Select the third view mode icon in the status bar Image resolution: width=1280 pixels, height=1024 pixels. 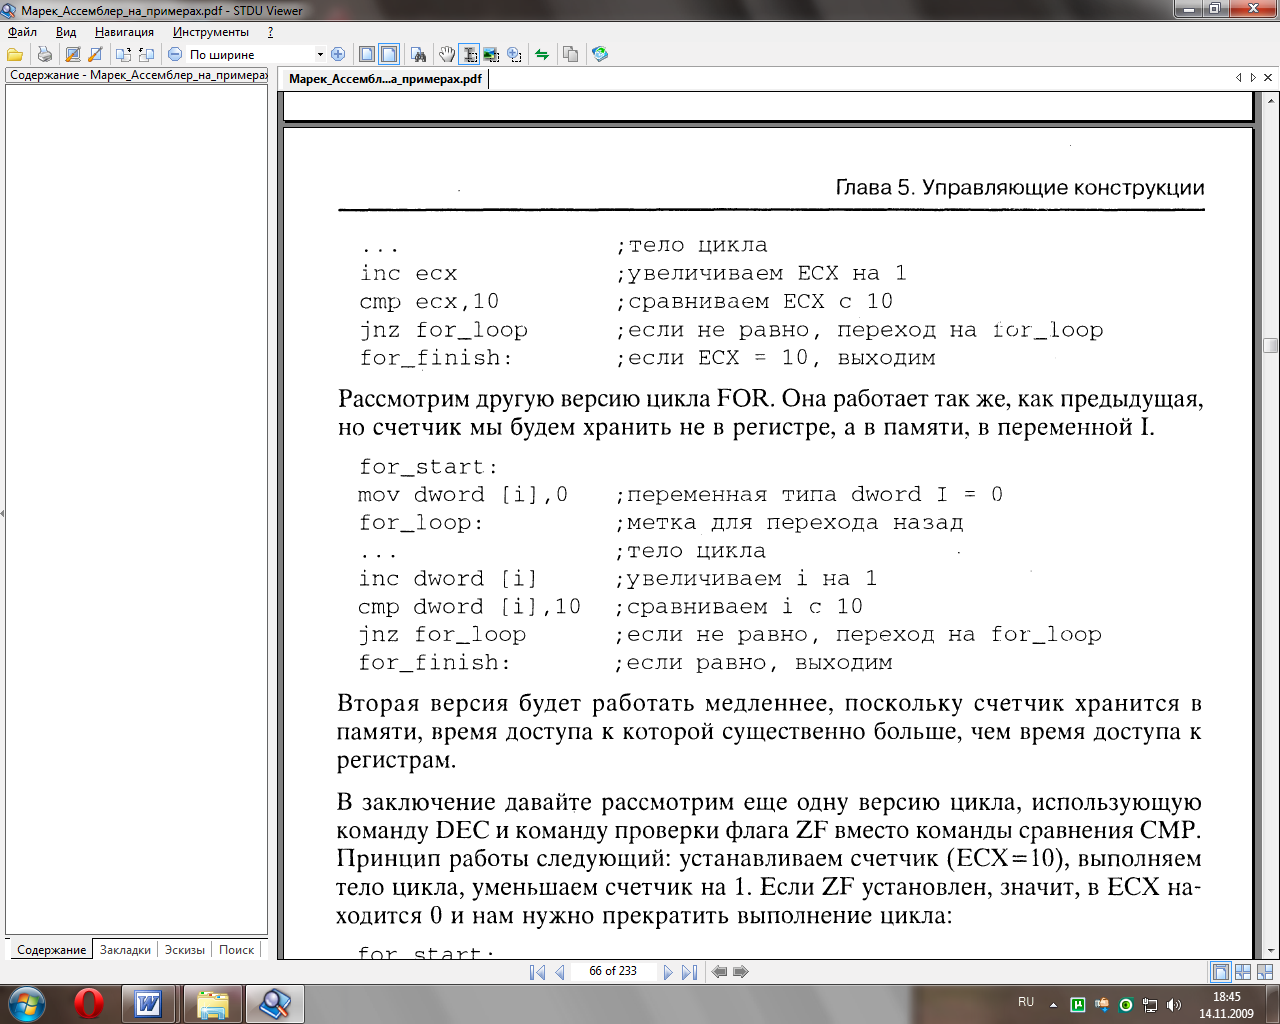tap(1266, 972)
